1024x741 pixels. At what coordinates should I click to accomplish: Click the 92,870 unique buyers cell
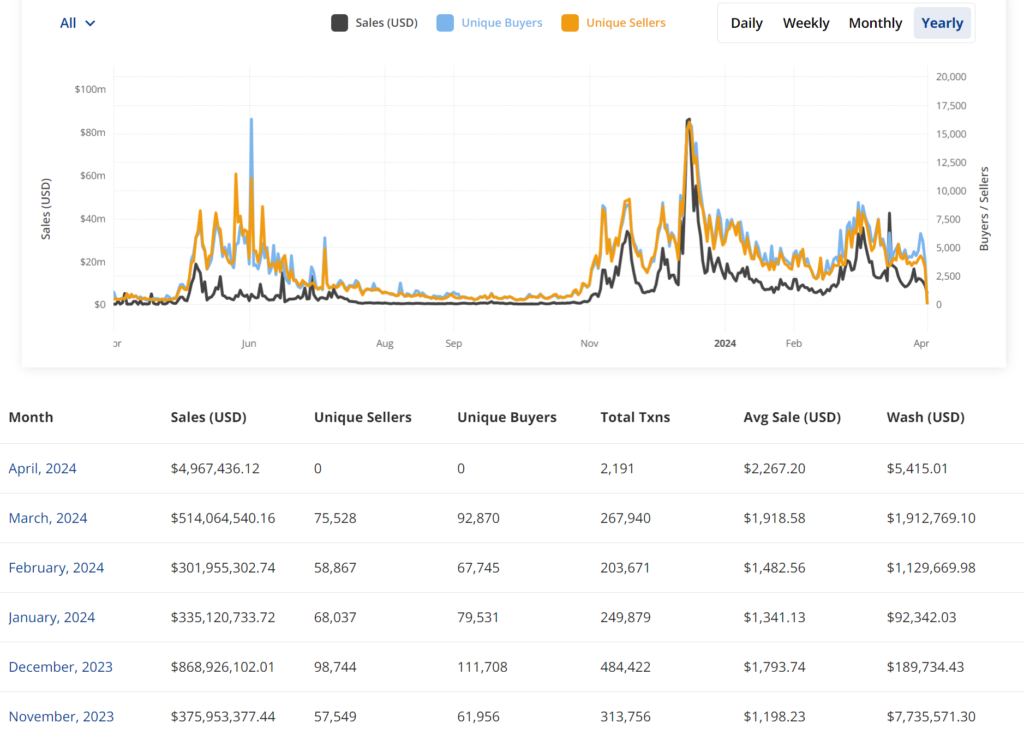coord(478,518)
